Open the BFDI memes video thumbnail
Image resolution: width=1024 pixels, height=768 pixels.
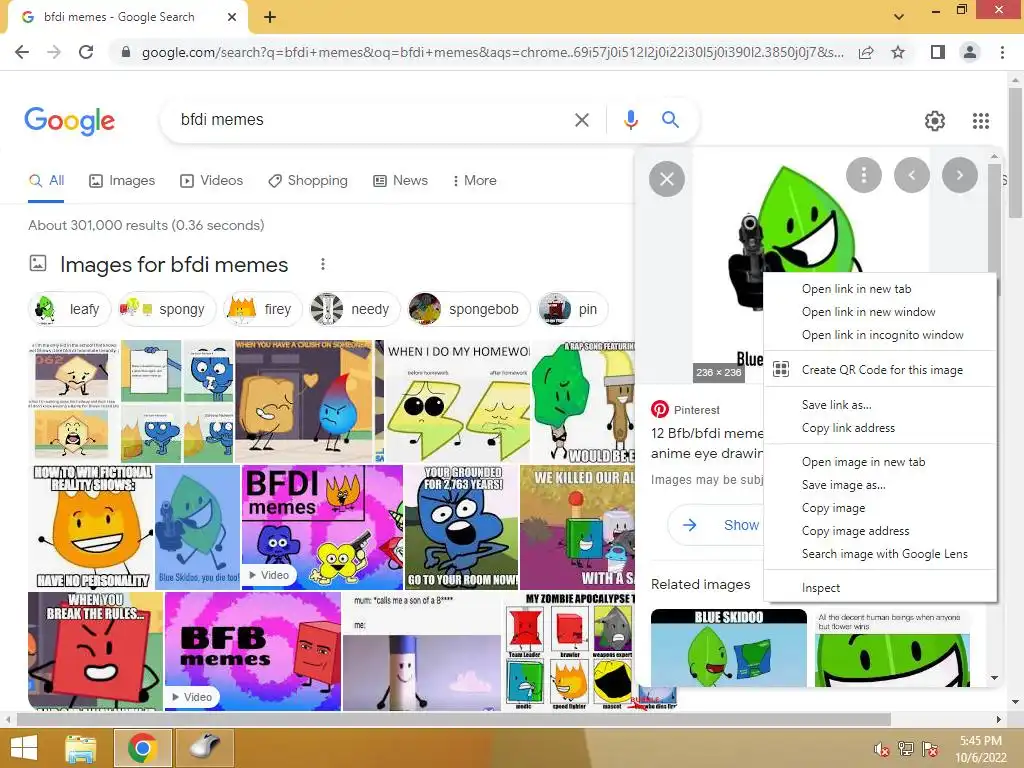click(322, 527)
